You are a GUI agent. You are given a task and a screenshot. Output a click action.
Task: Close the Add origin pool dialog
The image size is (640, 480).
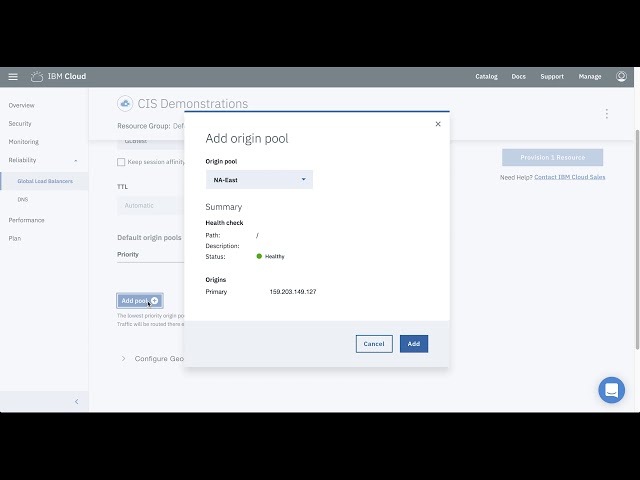(438, 124)
